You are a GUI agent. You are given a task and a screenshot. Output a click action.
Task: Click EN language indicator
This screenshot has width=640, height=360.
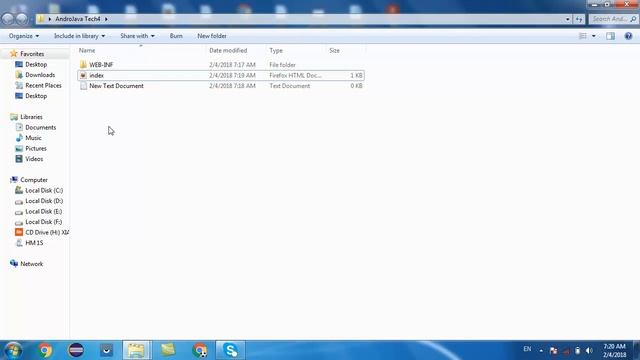click(527, 349)
